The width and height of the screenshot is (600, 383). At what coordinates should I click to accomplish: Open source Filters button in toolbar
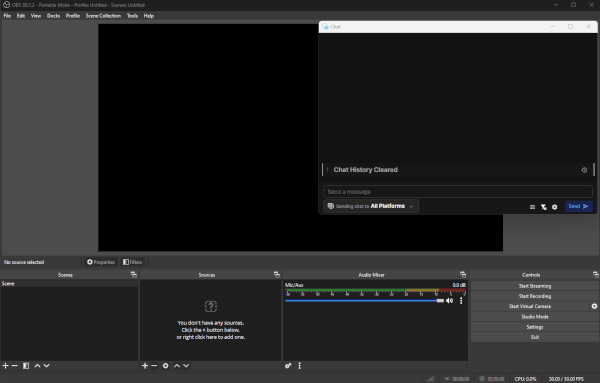pos(132,262)
